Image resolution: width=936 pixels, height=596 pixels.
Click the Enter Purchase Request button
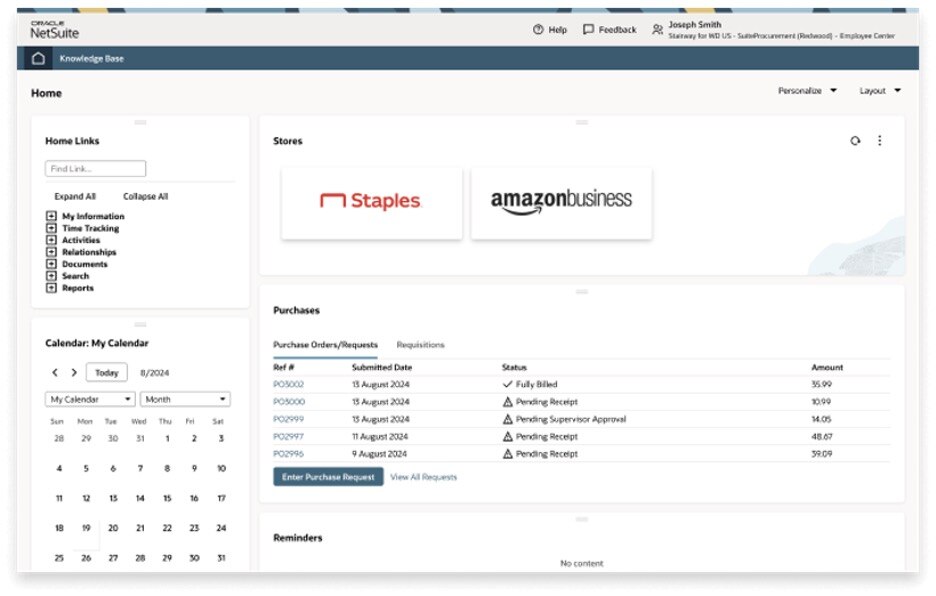click(x=328, y=477)
